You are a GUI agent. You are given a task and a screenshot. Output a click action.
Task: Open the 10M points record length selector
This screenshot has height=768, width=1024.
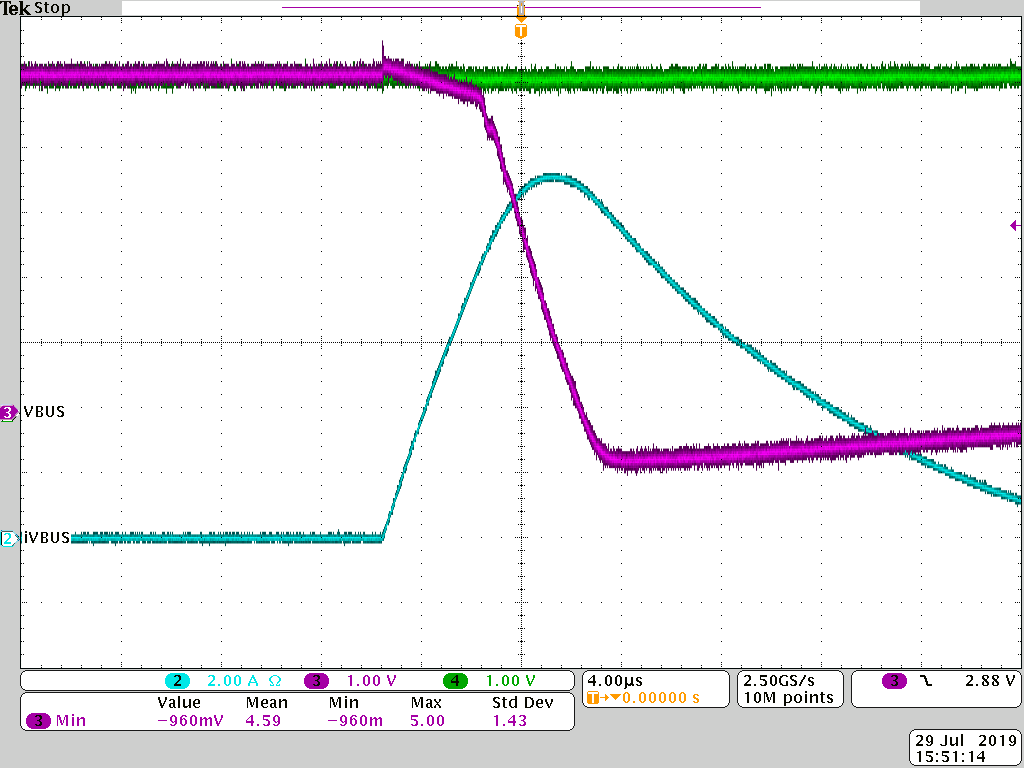click(789, 698)
